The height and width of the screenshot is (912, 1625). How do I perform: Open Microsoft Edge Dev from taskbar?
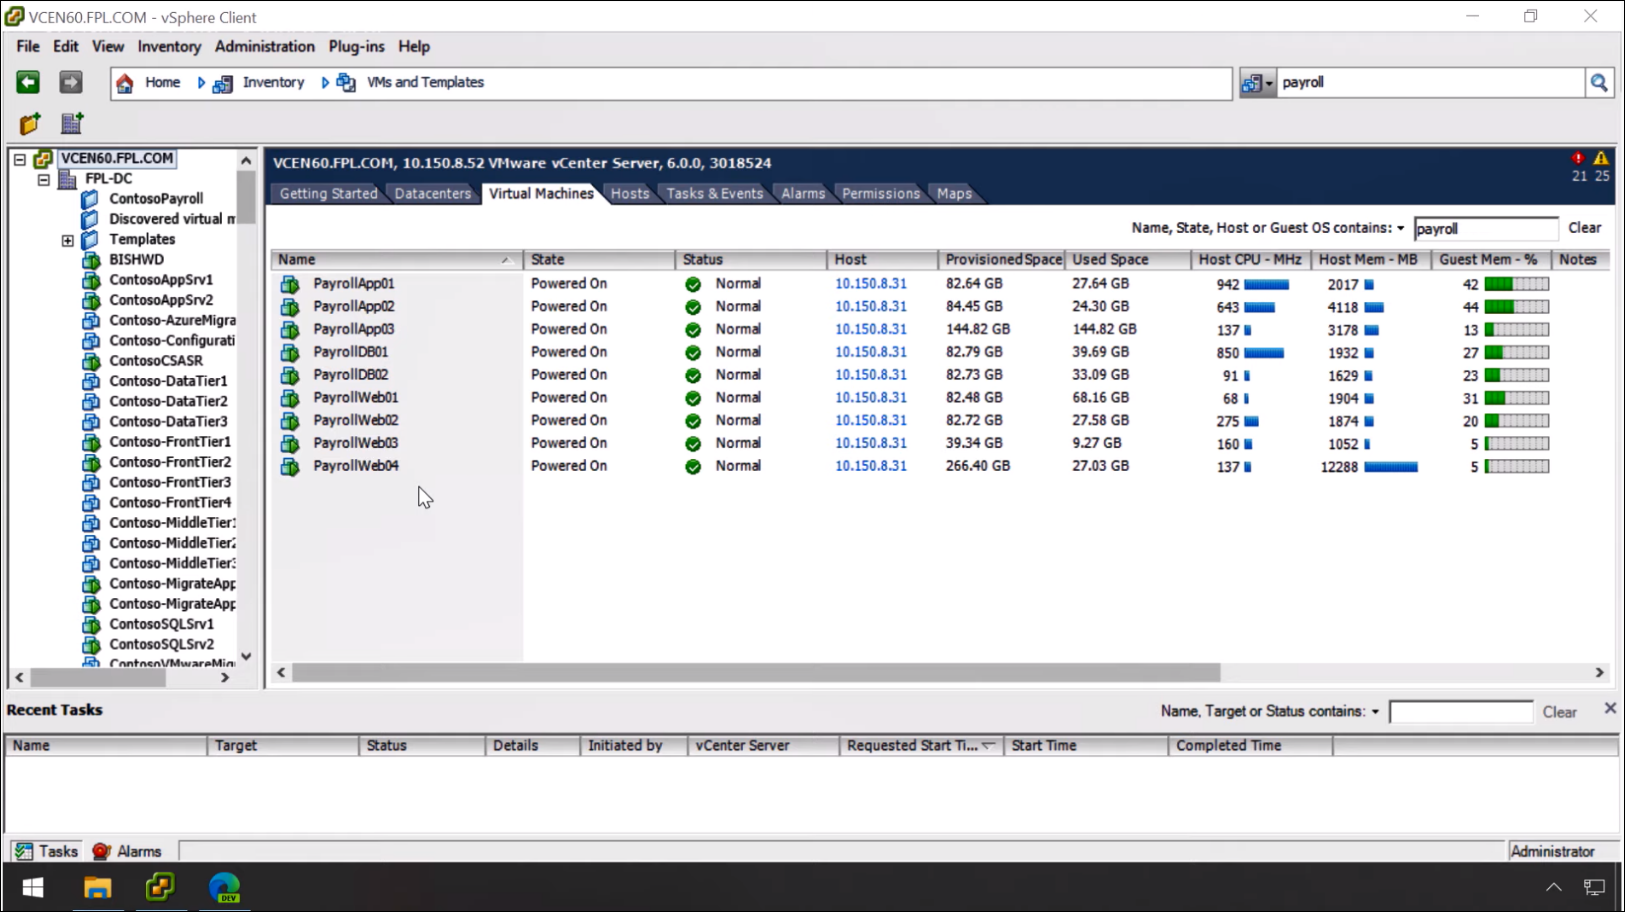pos(224,887)
